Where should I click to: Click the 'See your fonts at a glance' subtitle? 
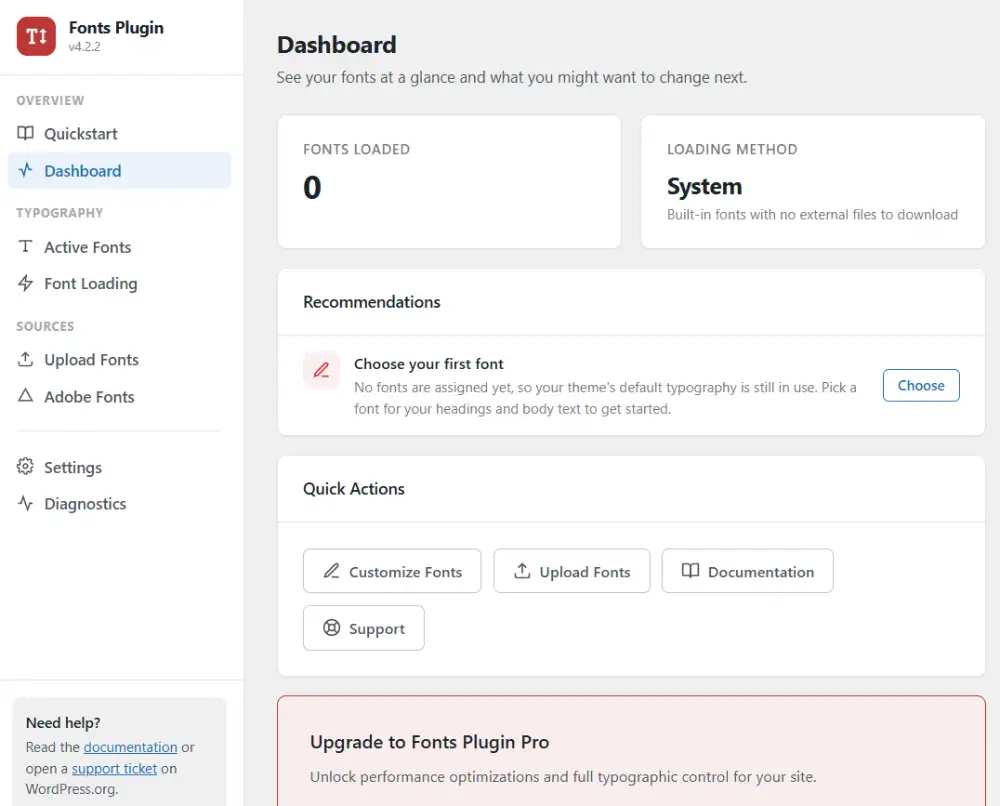click(x=511, y=77)
